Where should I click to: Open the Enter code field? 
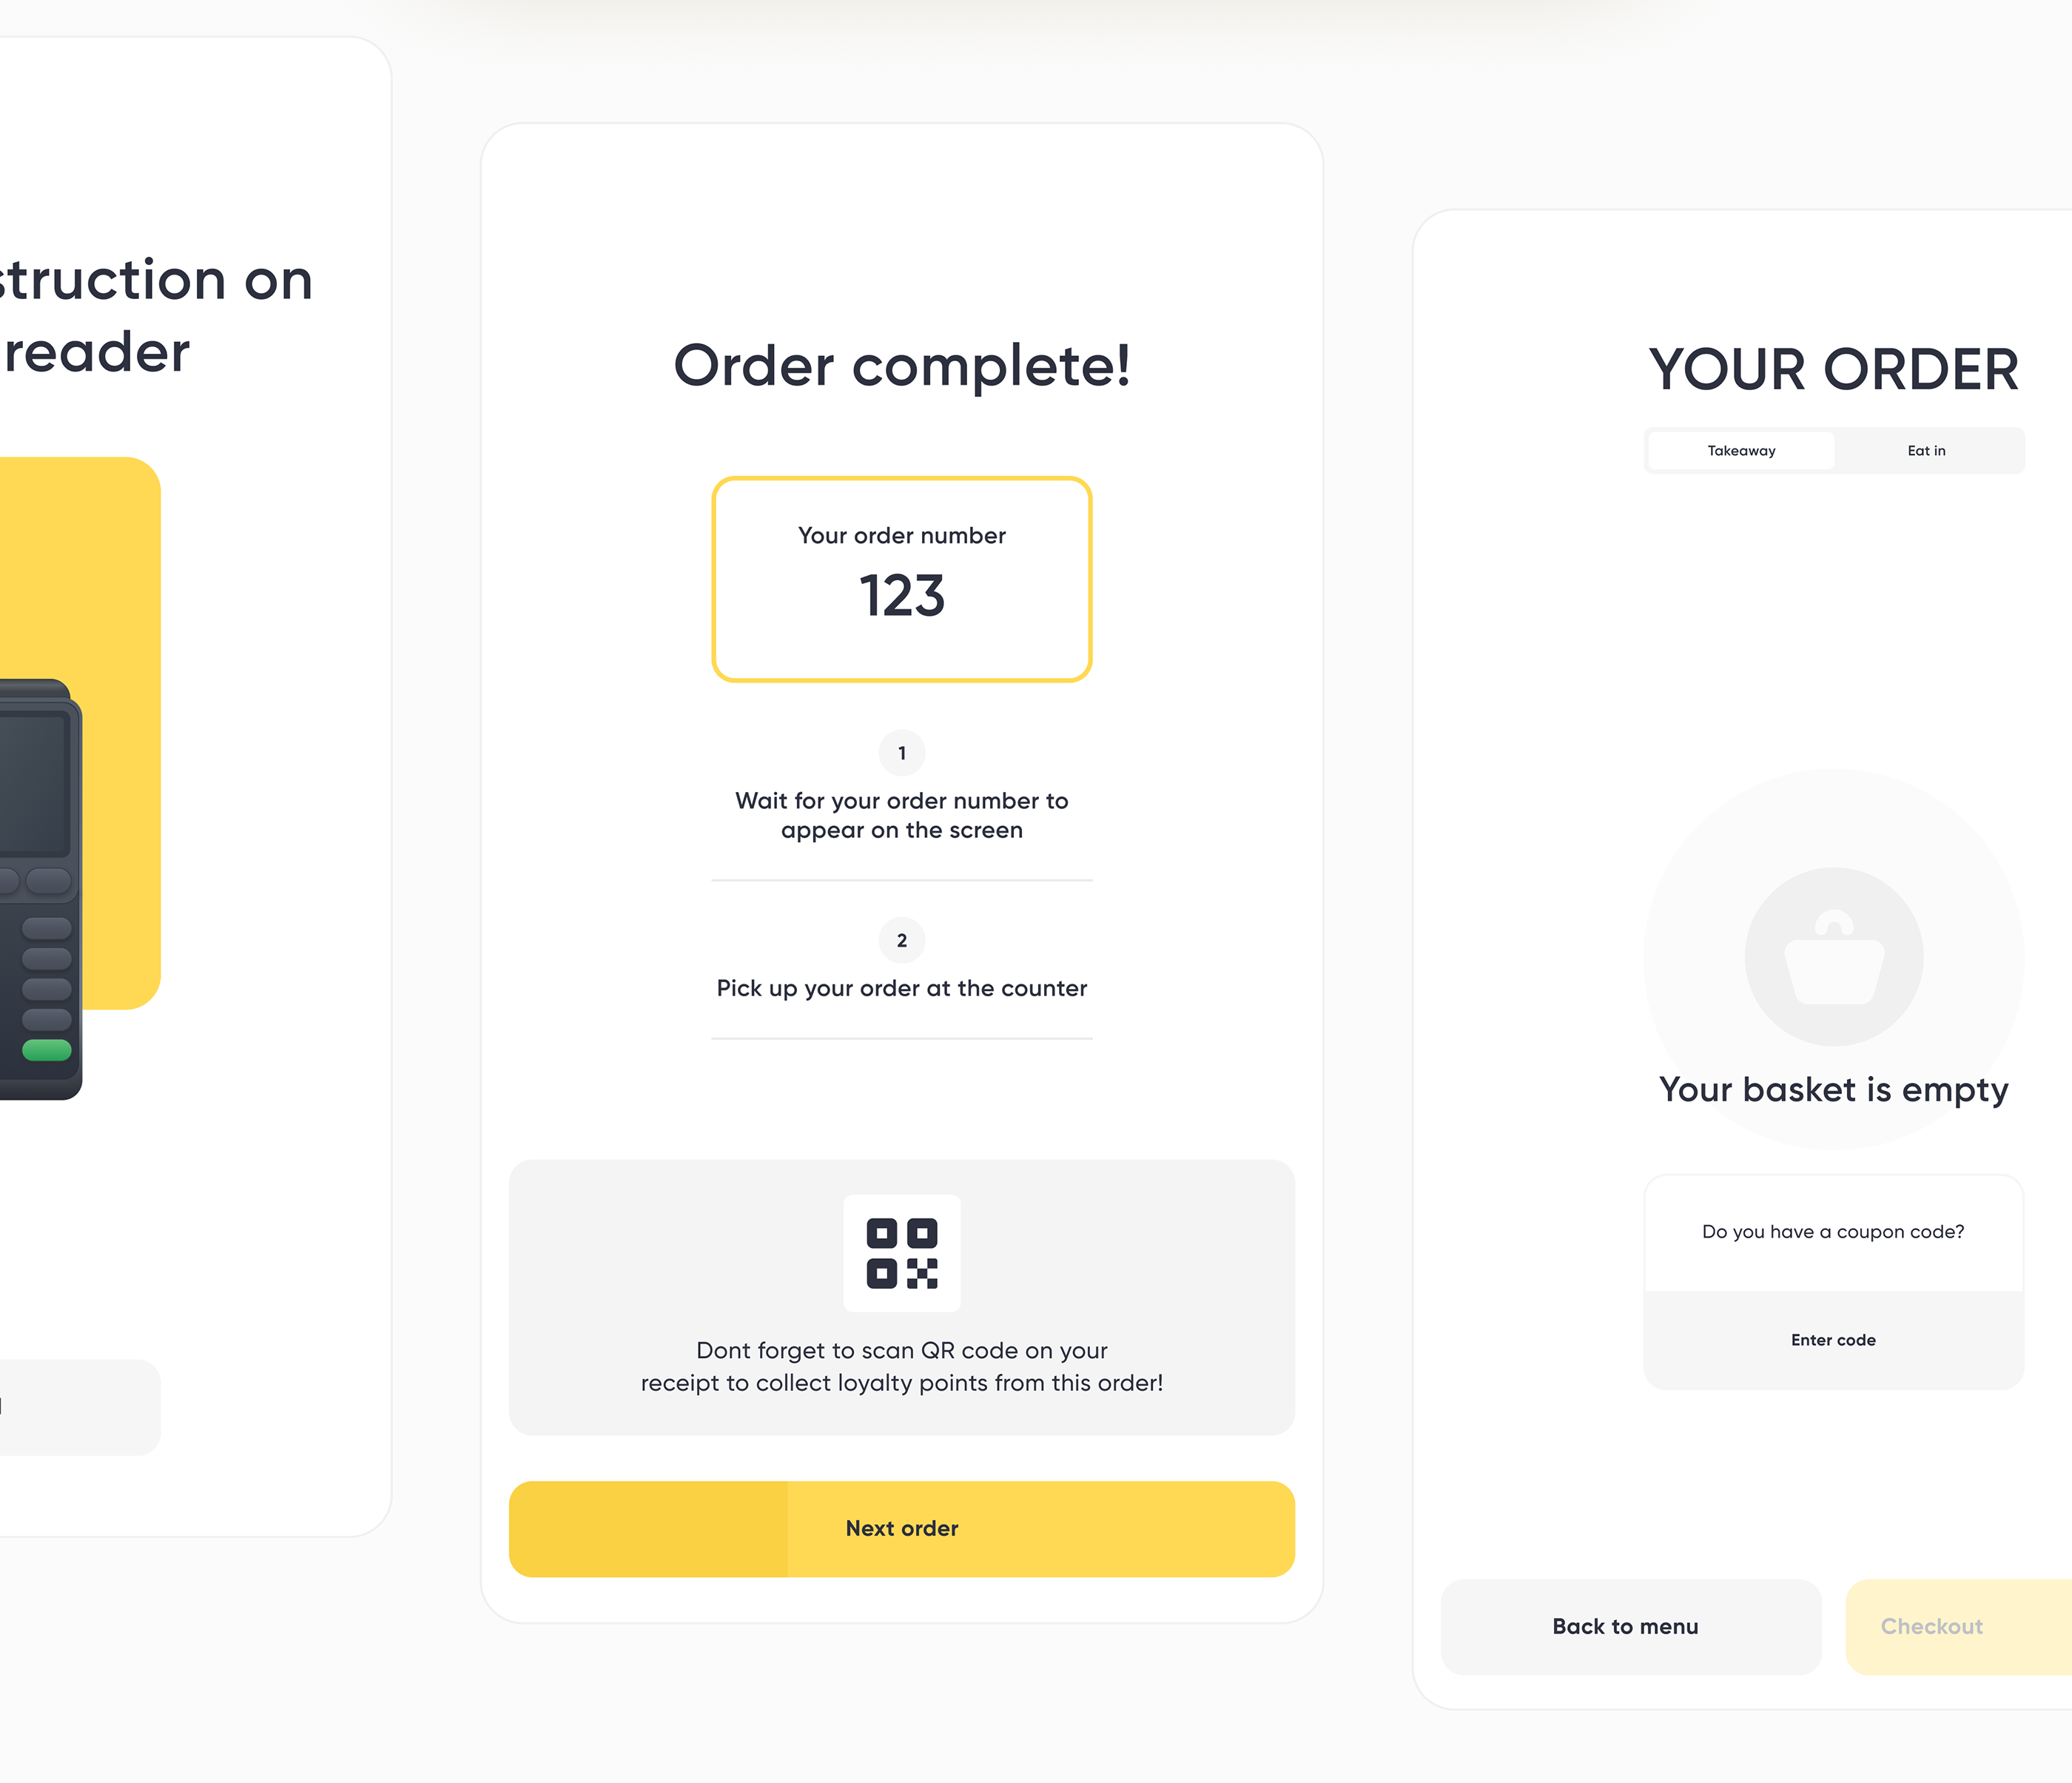[1833, 1340]
